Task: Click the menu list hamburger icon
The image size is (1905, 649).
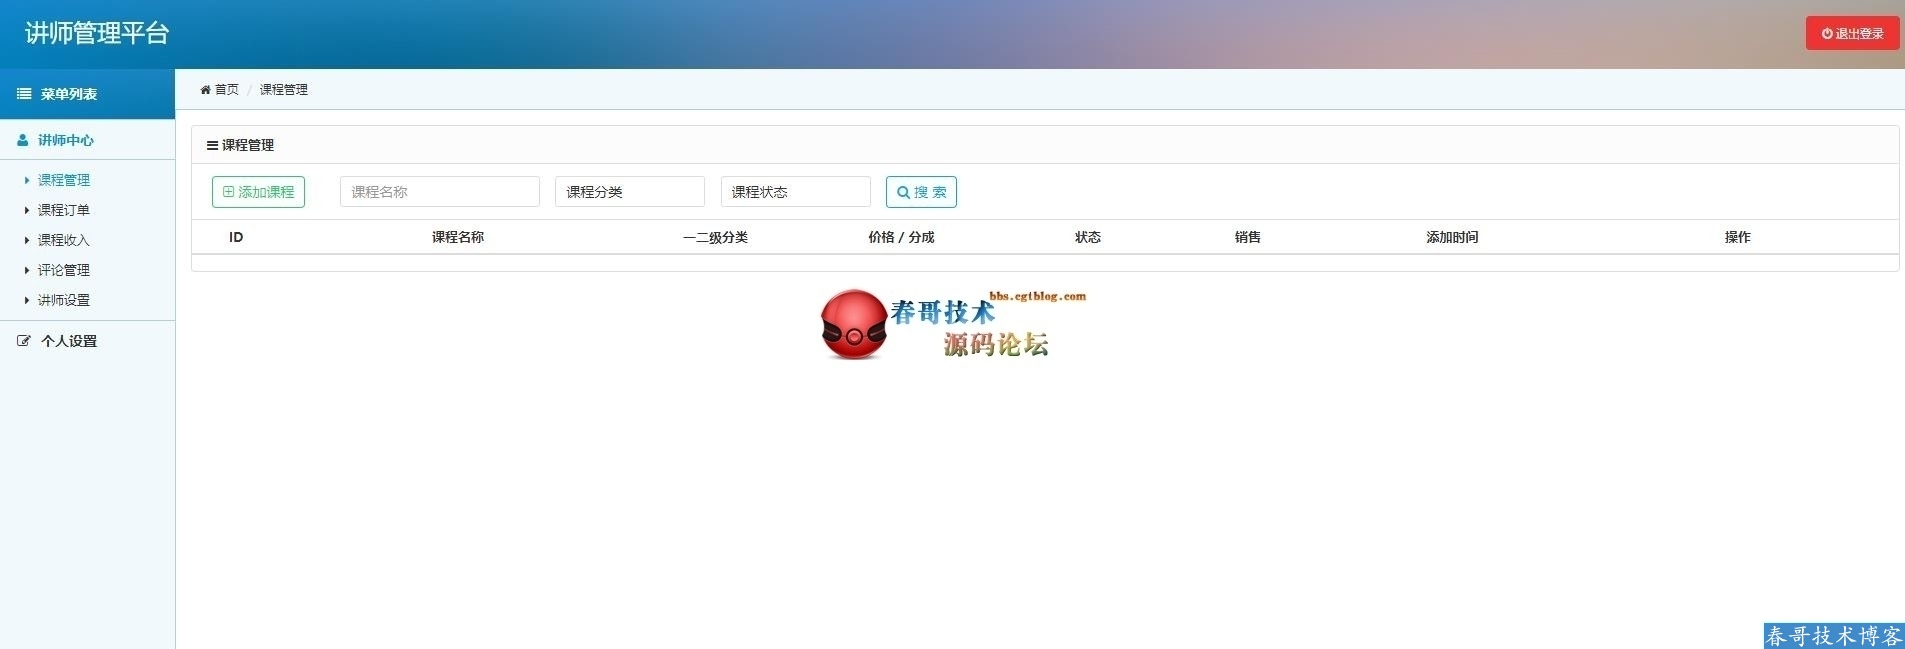Action: click(x=24, y=94)
